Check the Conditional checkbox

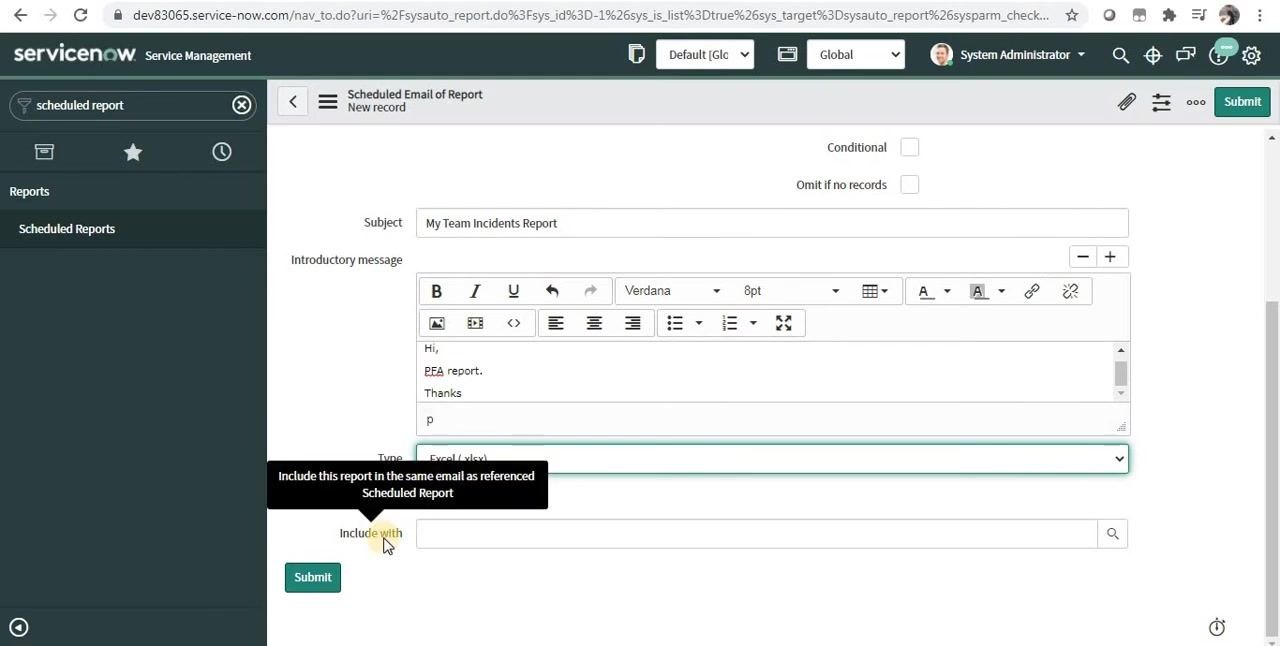909,147
